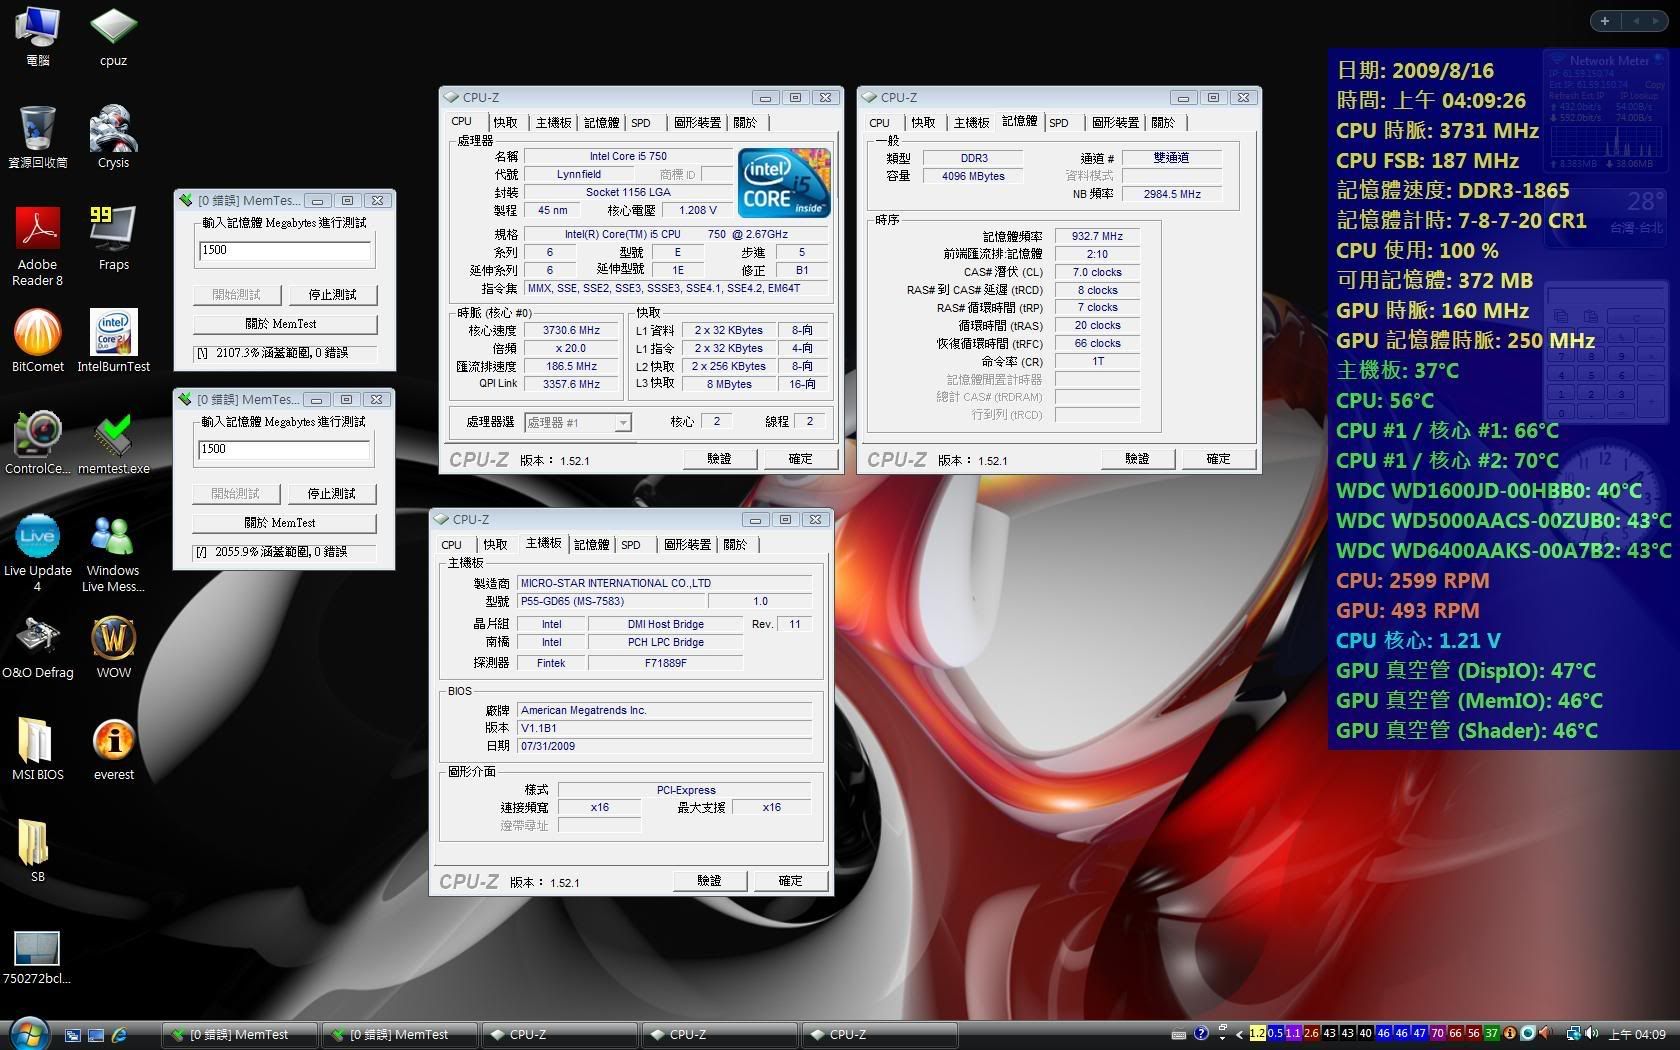
Task: Switch to first CPU-Z taskbar button
Action: 560,1035
